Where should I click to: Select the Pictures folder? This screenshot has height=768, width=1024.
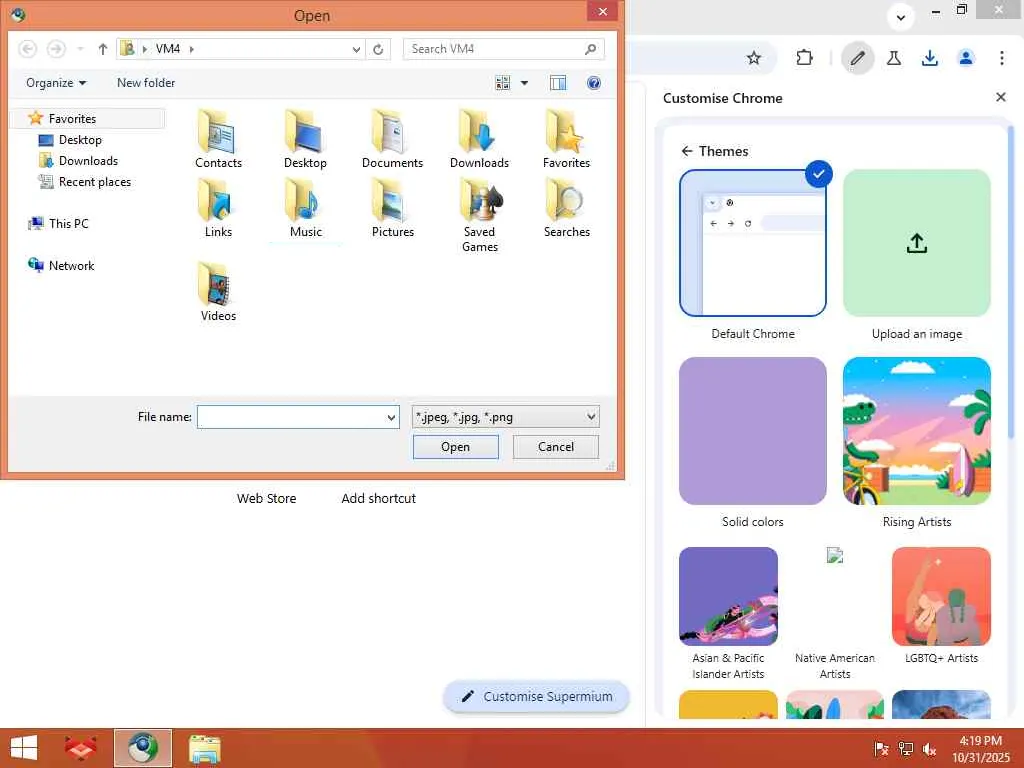pyautogui.click(x=392, y=209)
